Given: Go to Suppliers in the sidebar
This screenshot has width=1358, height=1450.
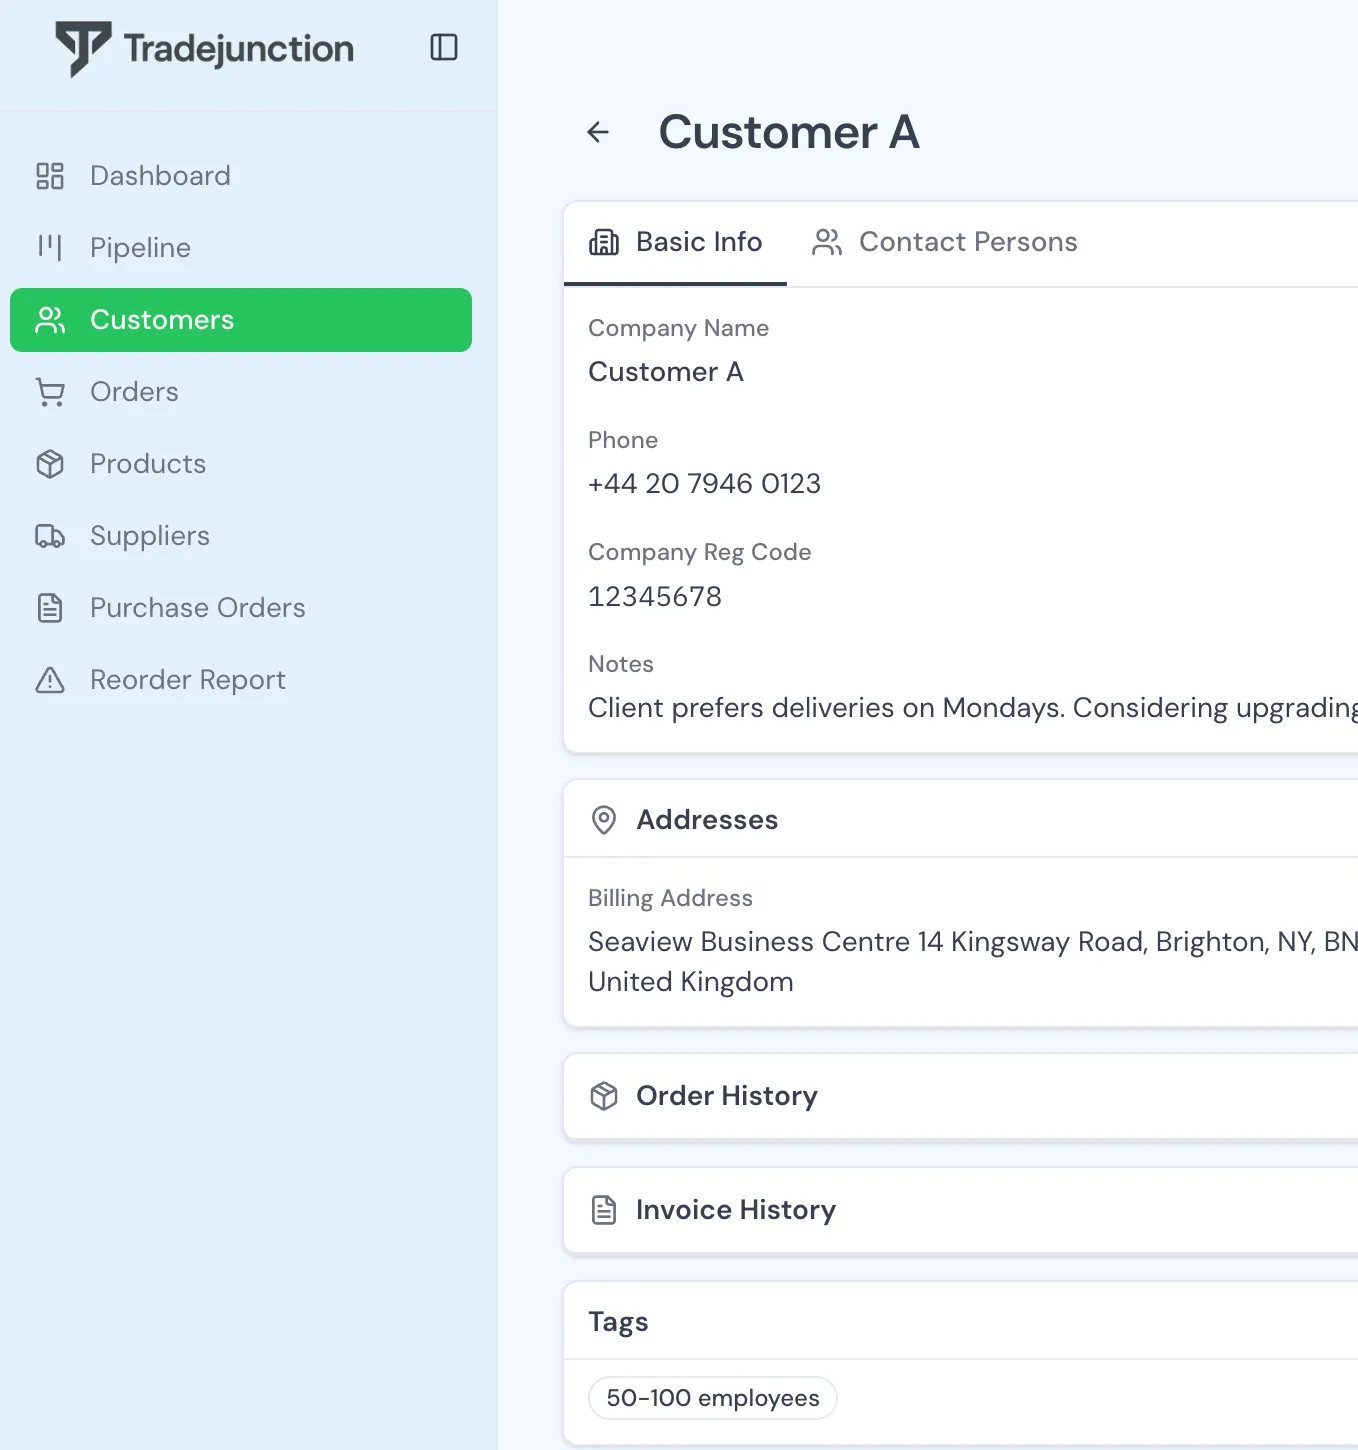Looking at the screenshot, I should pyautogui.click(x=241, y=536).
